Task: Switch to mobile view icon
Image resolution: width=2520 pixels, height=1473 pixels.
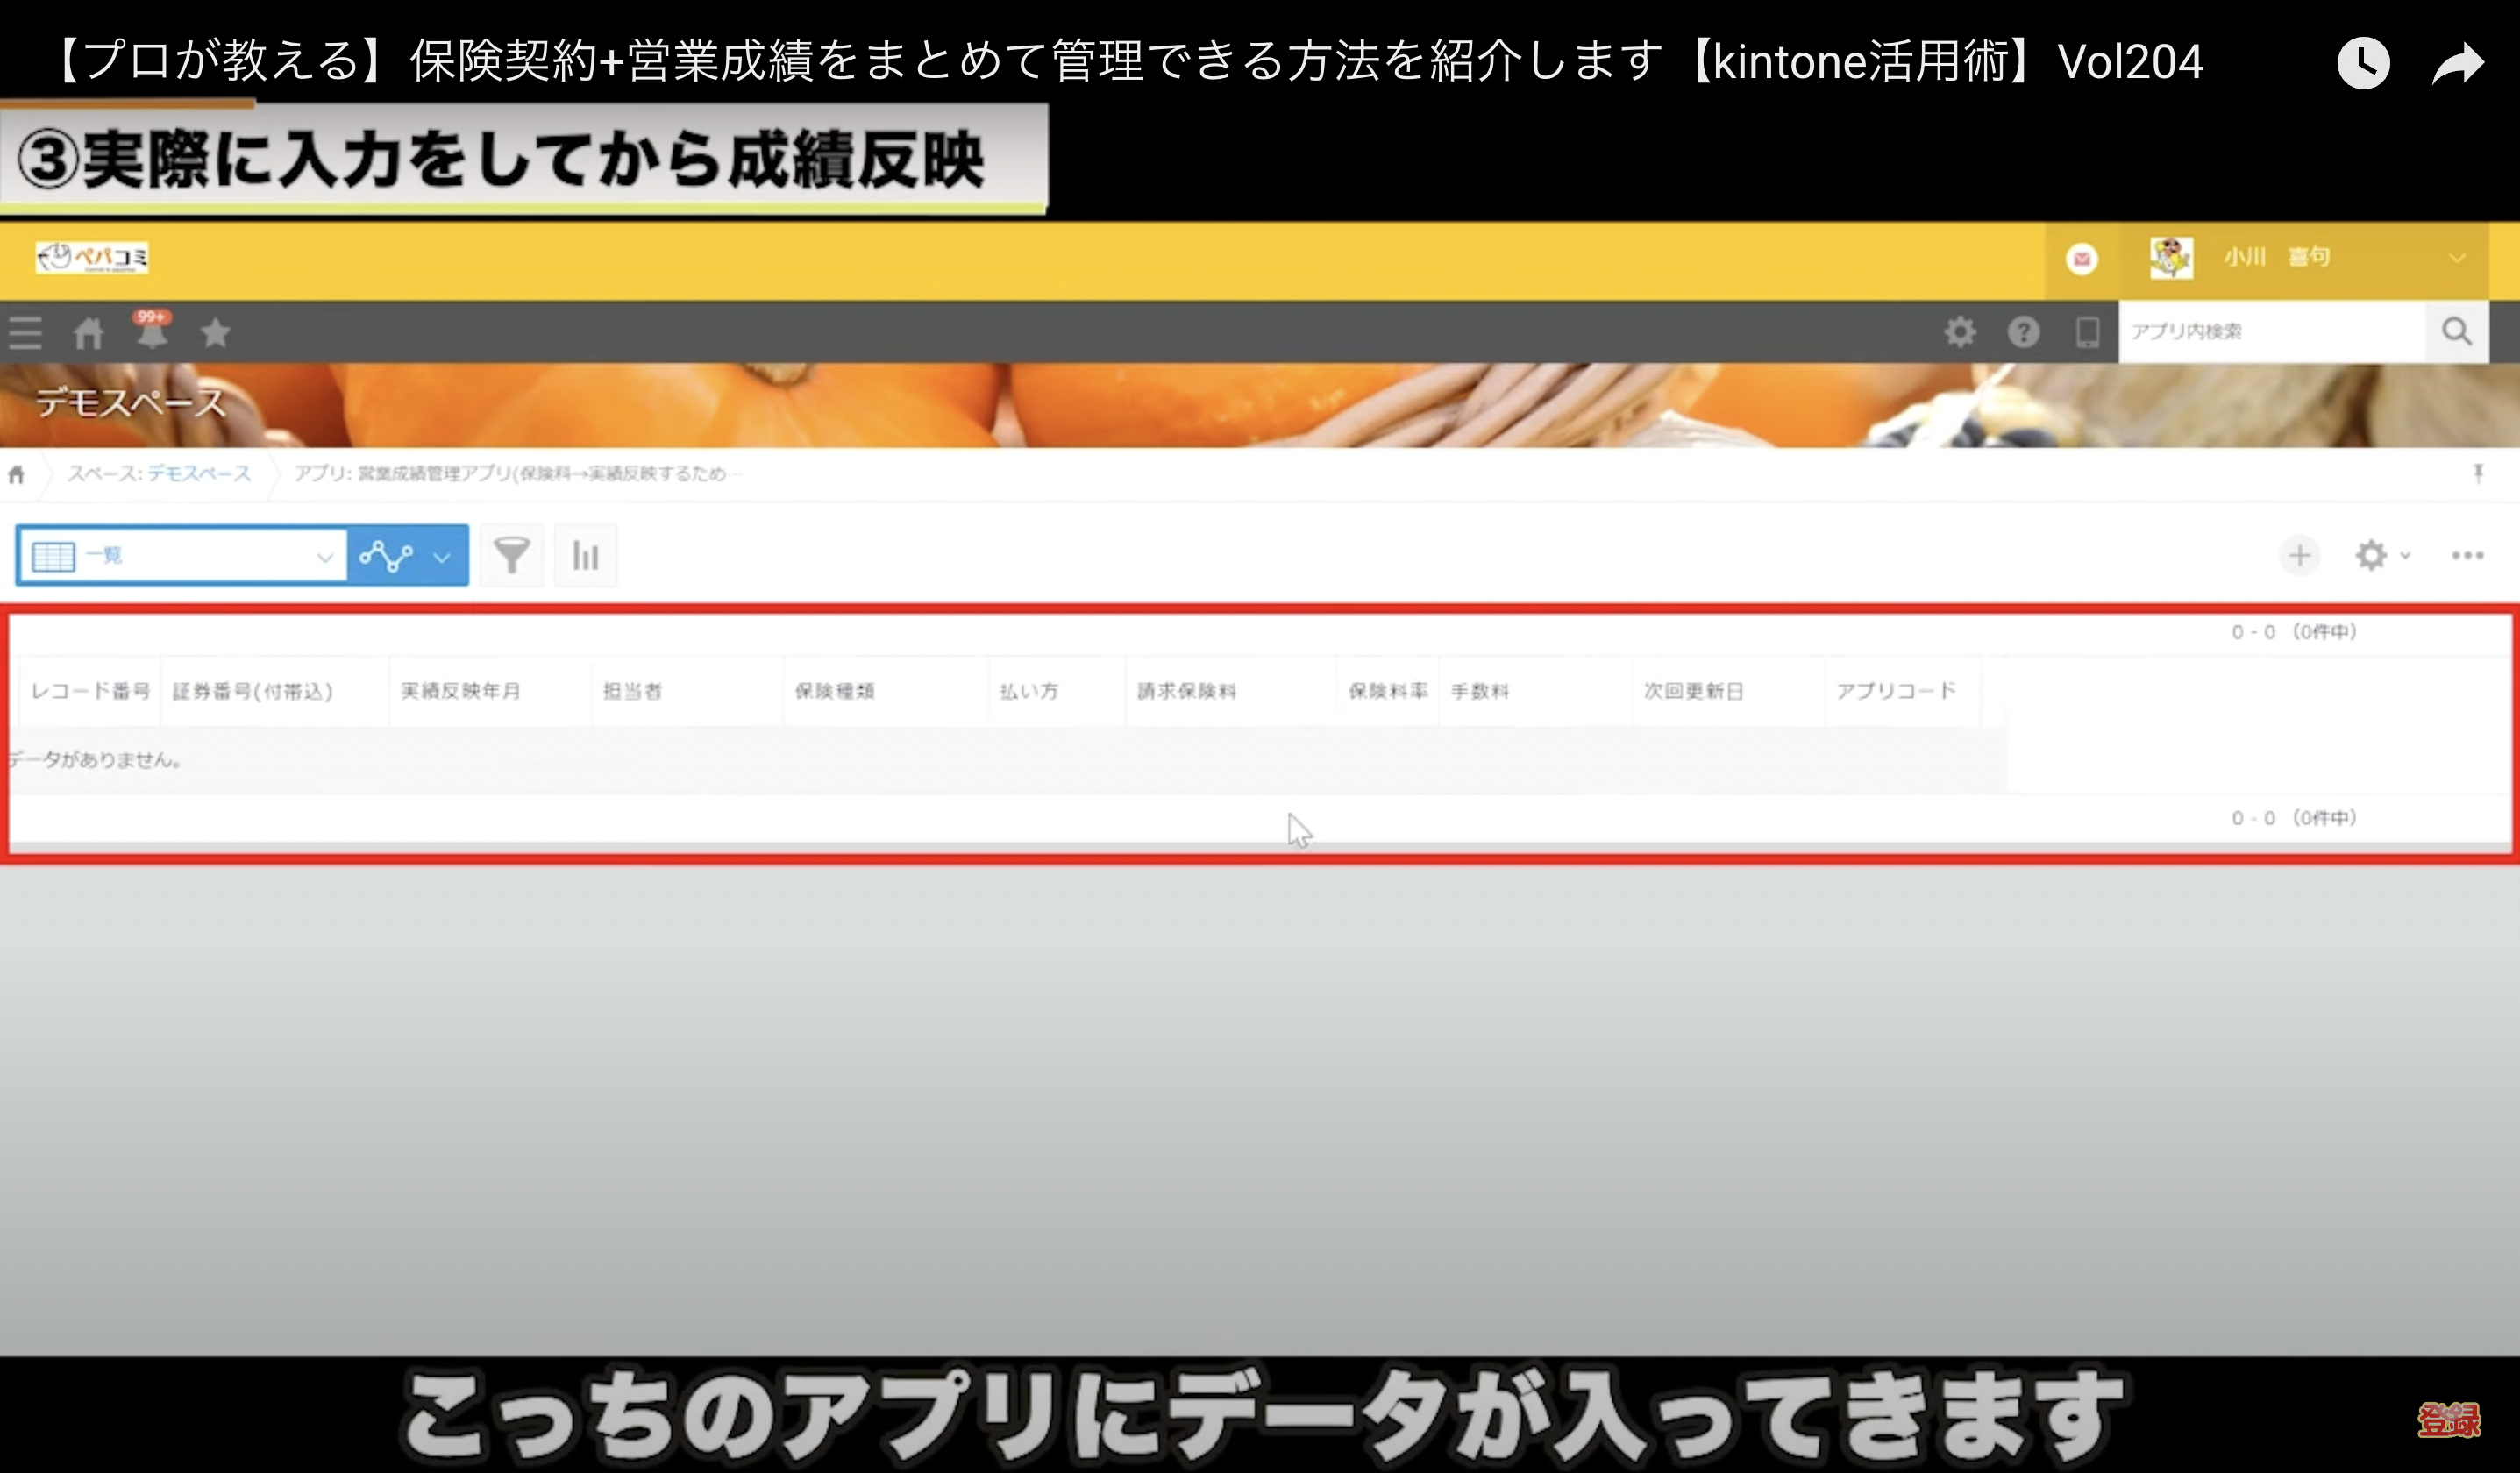Action: pyautogui.click(x=2087, y=332)
